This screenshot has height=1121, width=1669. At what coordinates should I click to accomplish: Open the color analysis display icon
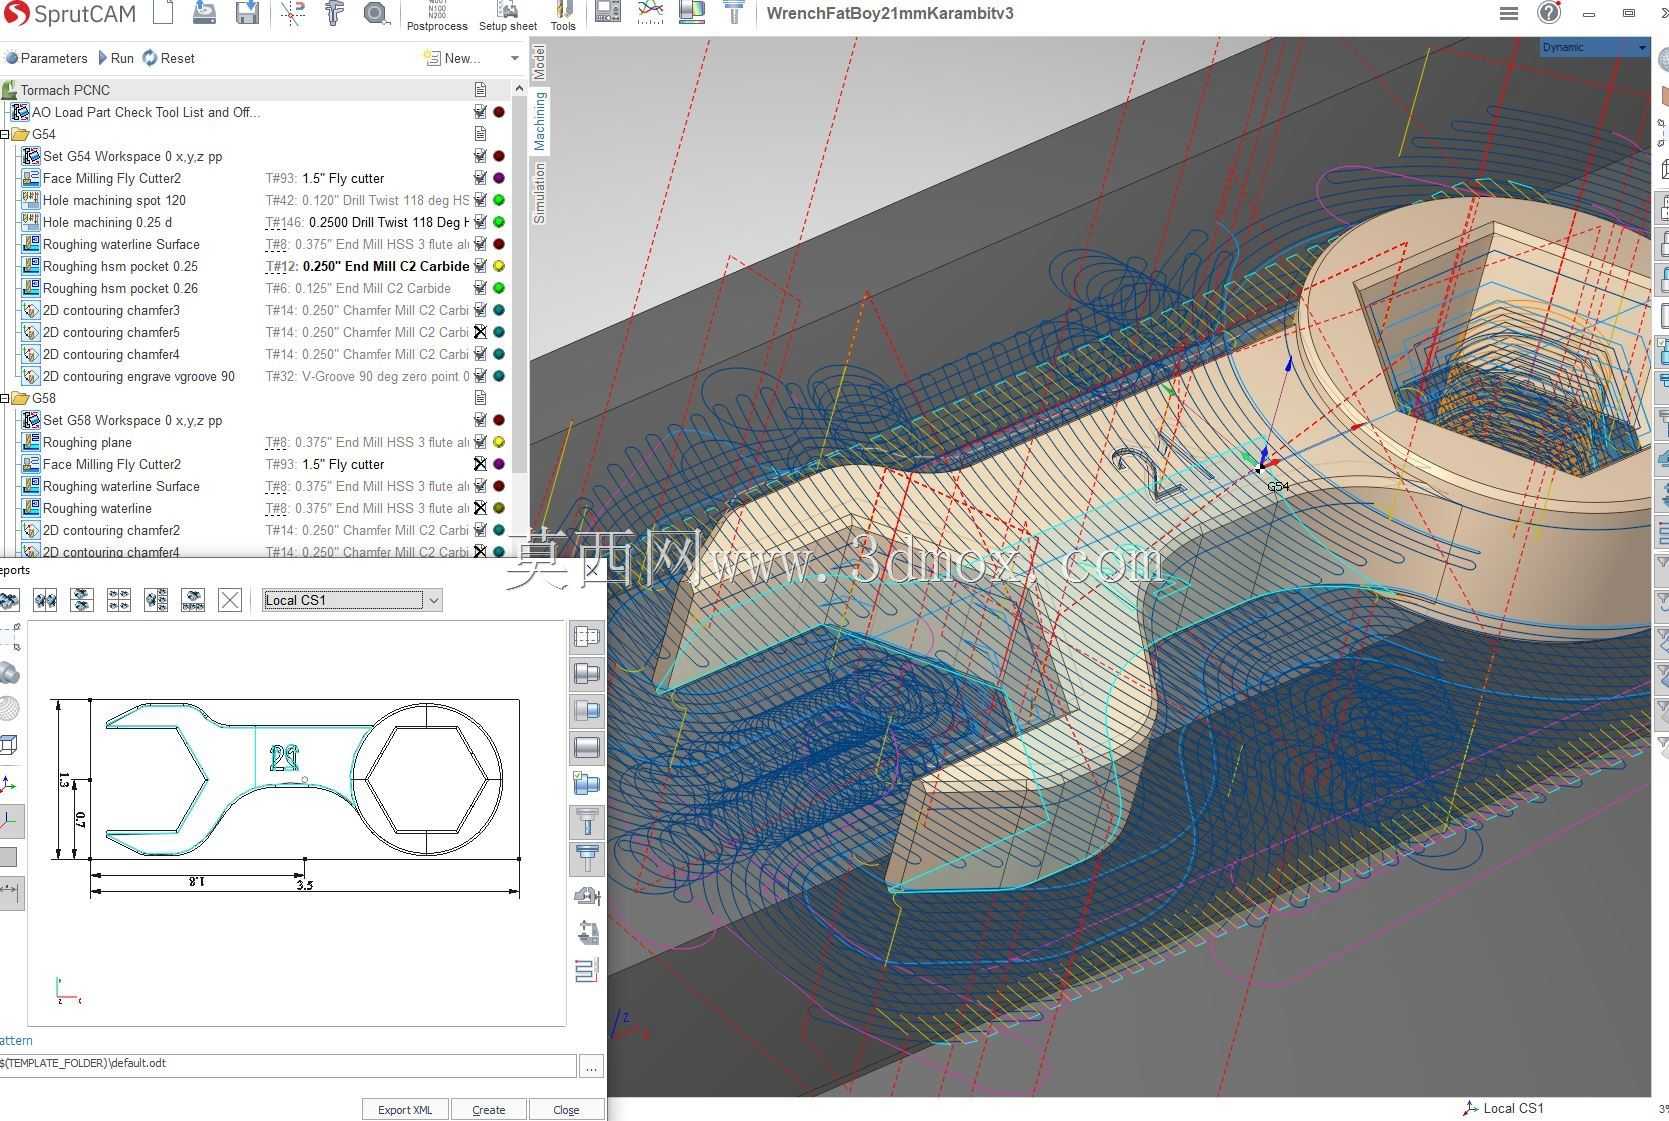coord(692,13)
